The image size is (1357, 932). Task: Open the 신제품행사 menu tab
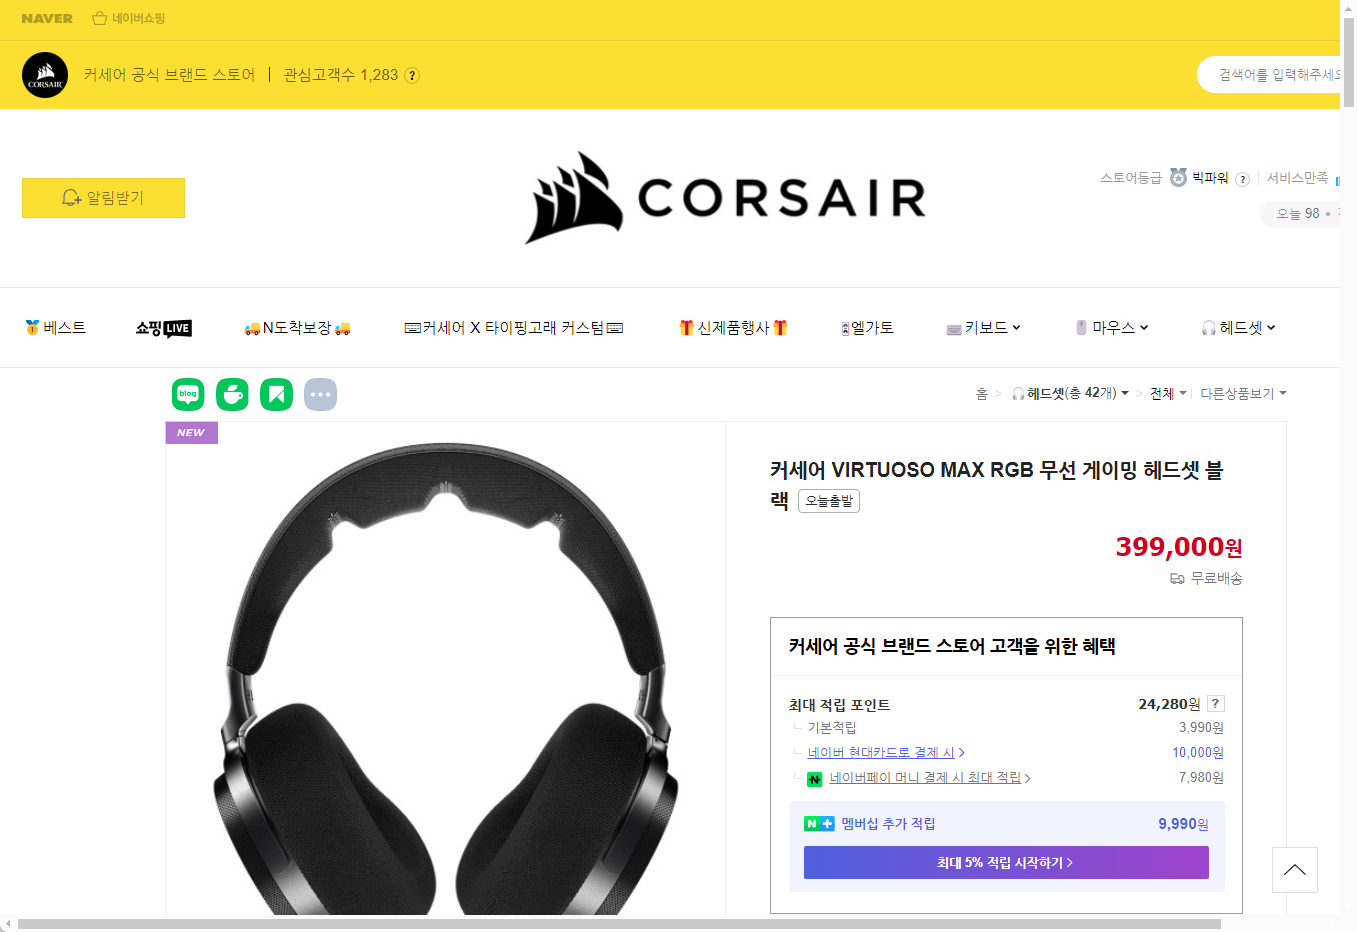click(734, 328)
